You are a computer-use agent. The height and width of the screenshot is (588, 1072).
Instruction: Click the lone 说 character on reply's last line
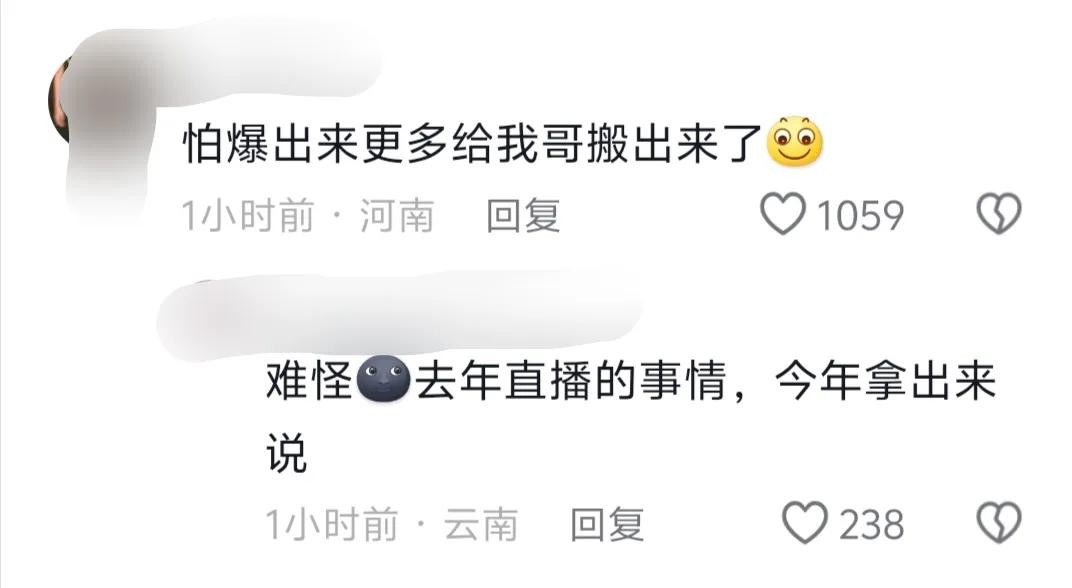(286, 453)
